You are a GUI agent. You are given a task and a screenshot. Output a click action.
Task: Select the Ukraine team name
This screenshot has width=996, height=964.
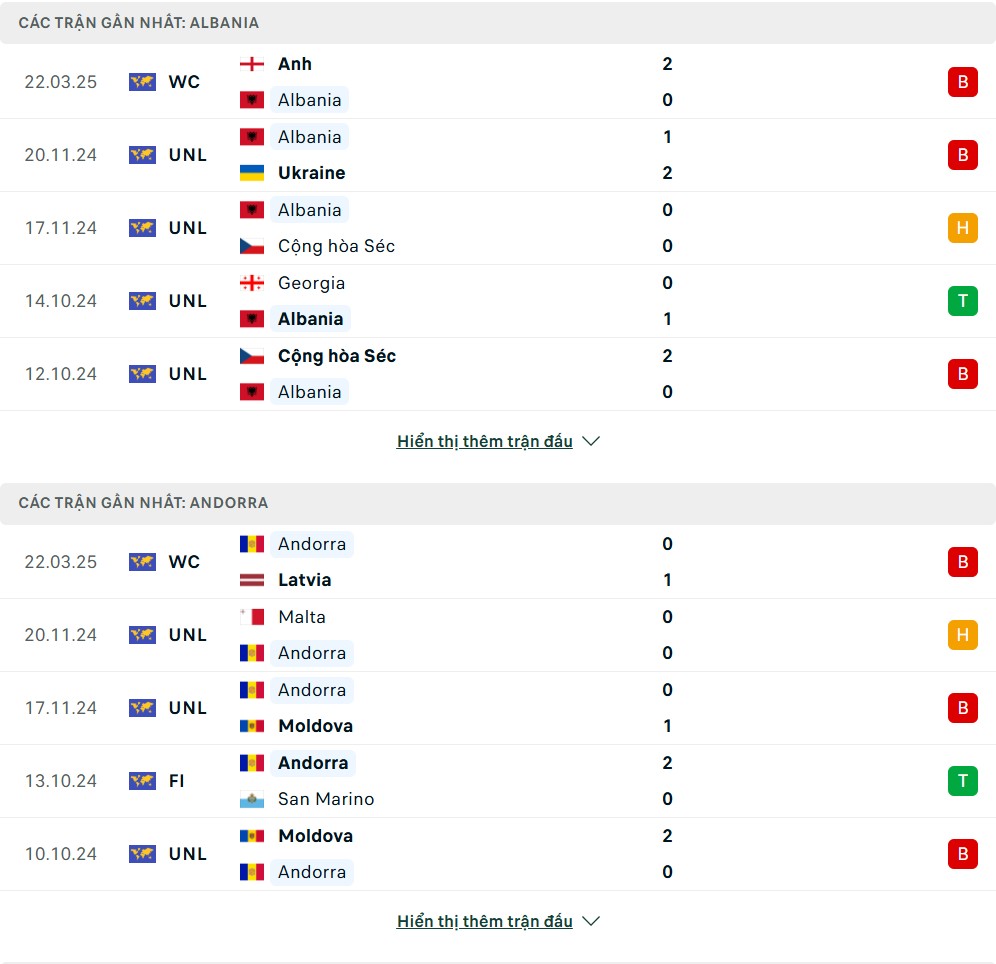(x=311, y=173)
